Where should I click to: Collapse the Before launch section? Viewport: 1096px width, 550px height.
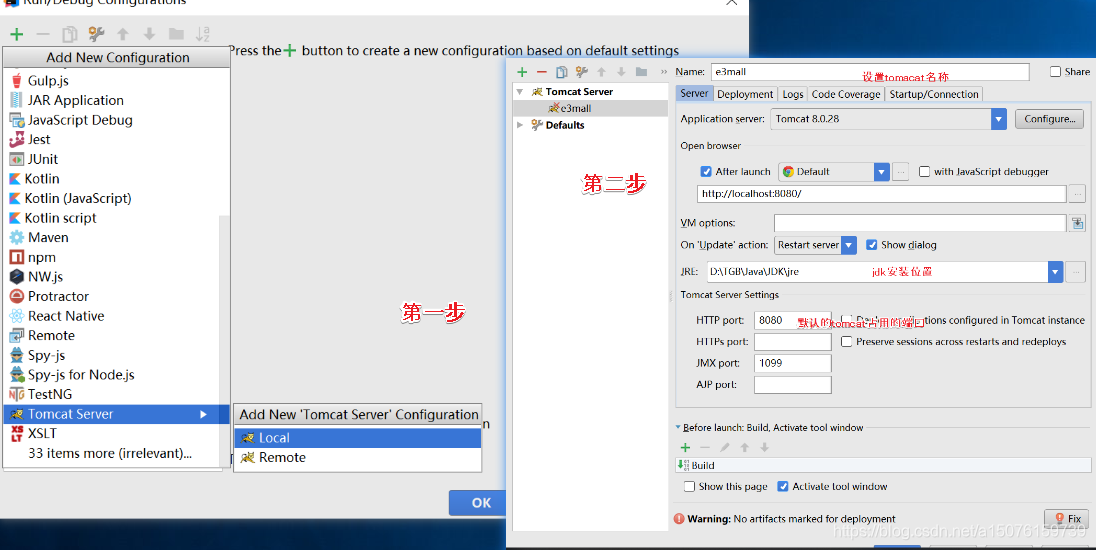tap(678, 427)
